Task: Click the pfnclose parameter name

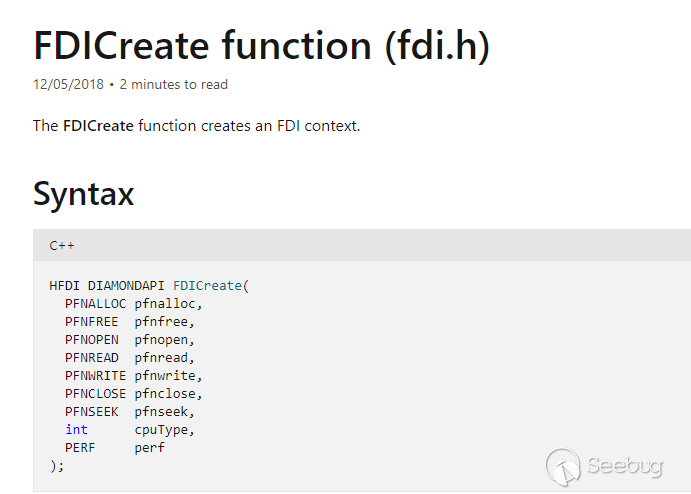Action: pyautogui.click(x=168, y=394)
